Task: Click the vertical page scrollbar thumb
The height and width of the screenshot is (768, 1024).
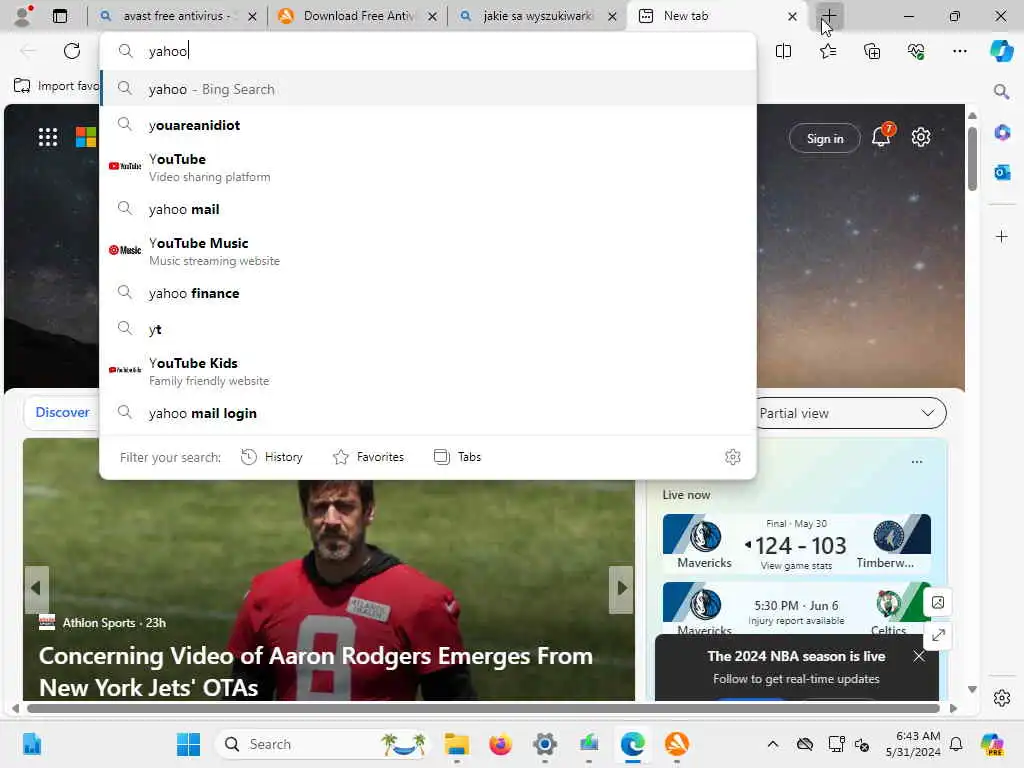Action: click(972, 159)
